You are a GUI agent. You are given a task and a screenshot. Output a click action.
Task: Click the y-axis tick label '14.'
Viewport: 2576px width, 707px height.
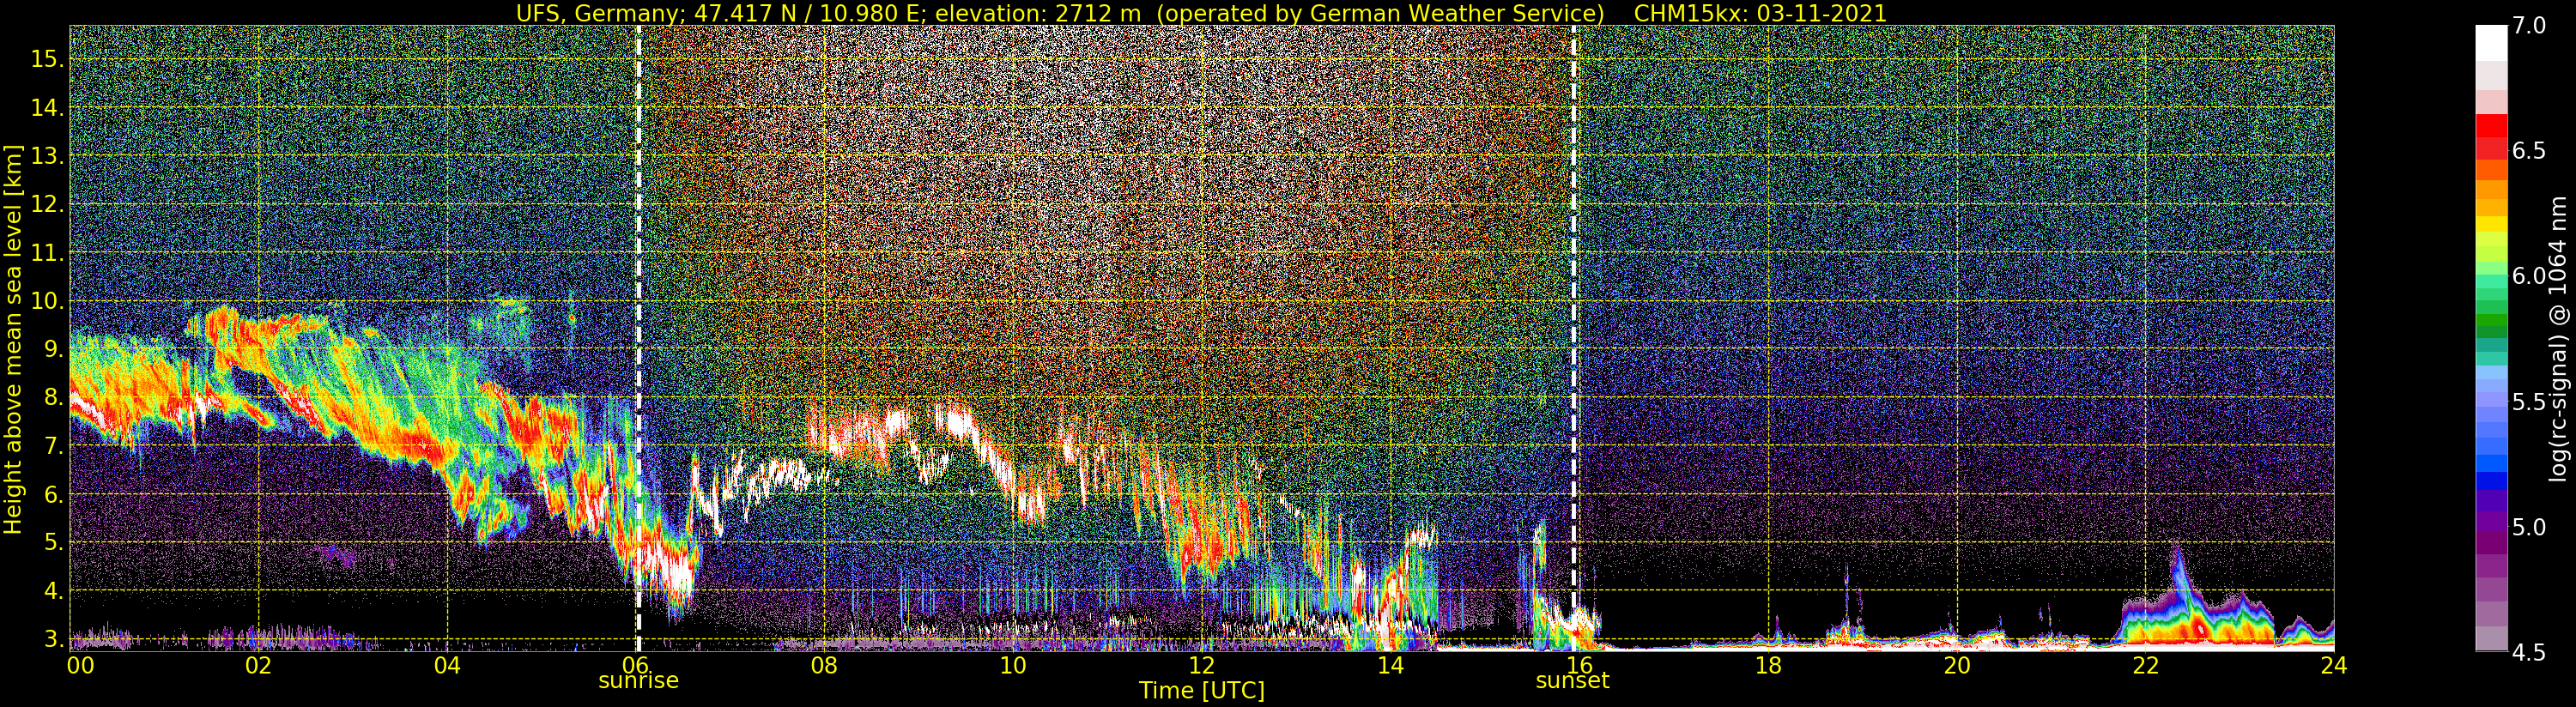click(47, 108)
